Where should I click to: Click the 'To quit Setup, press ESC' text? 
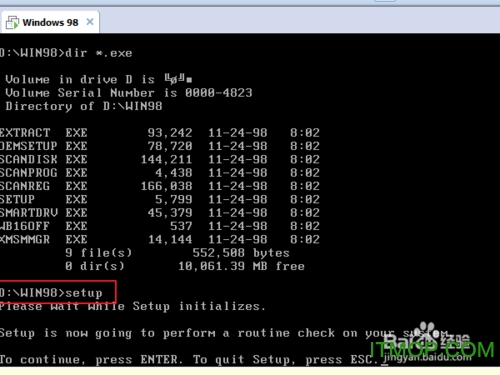285,360
